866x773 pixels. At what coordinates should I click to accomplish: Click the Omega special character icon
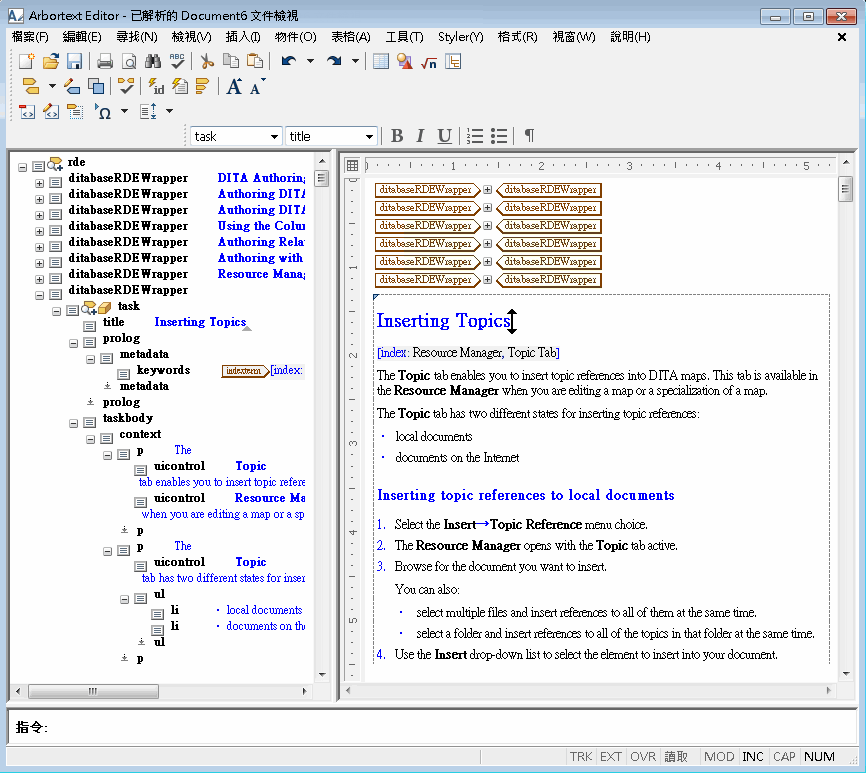point(103,112)
